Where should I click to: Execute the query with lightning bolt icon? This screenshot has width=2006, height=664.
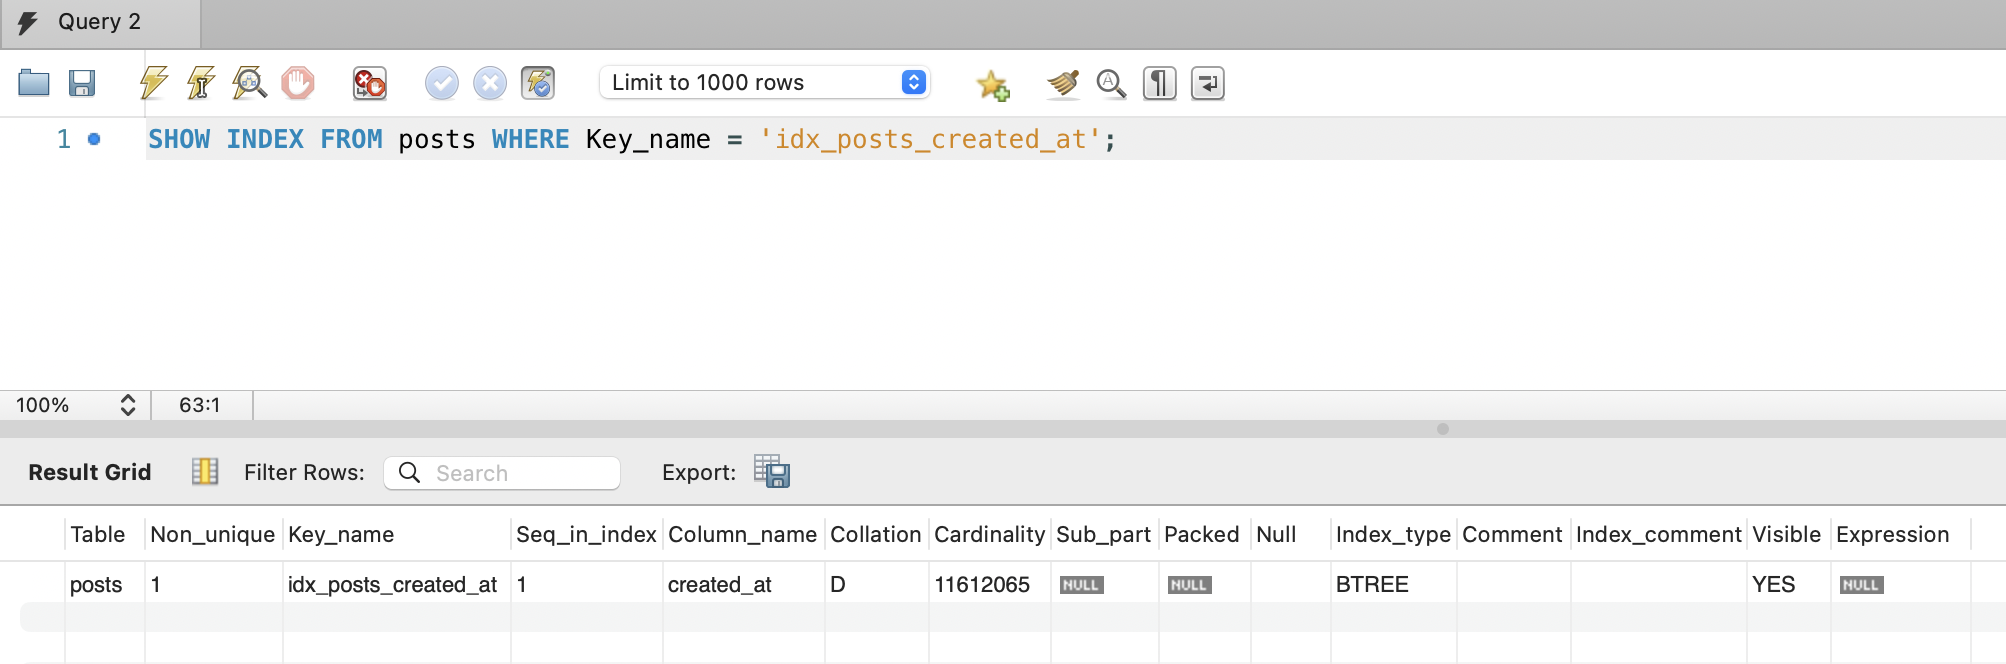tap(153, 83)
